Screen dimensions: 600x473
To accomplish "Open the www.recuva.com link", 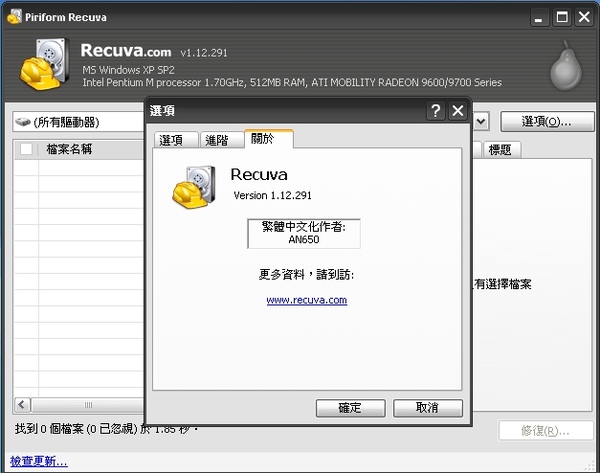I will tap(307, 300).
